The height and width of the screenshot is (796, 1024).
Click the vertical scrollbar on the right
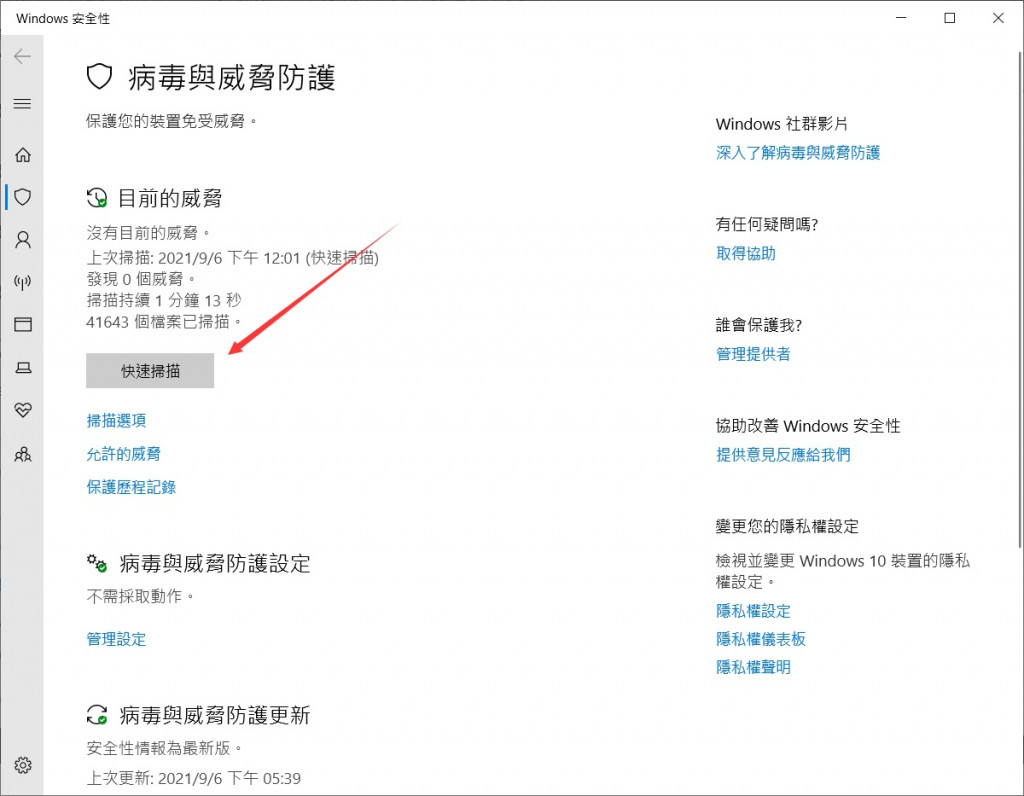click(x=1020, y=298)
